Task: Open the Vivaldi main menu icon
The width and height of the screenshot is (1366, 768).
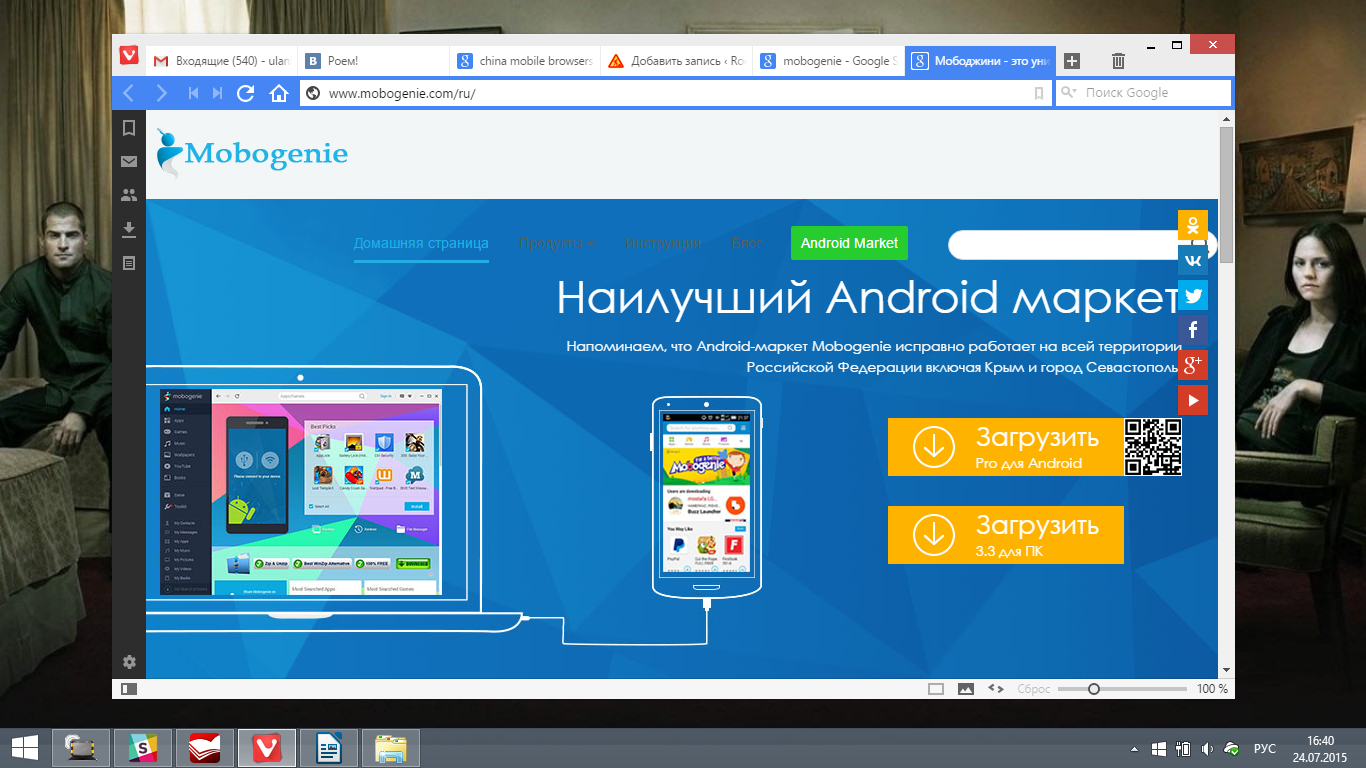Action: (x=129, y=55)
